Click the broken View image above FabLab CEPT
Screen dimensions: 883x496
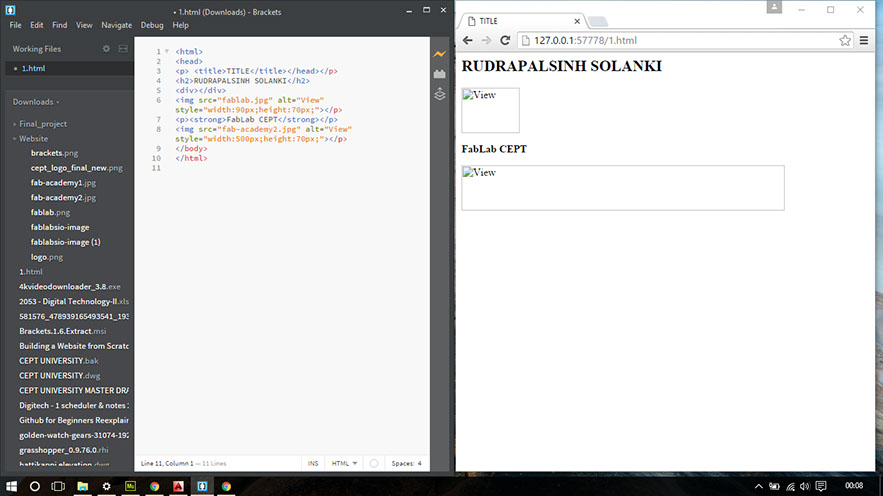pyautogui.click(x=490, y=110)
